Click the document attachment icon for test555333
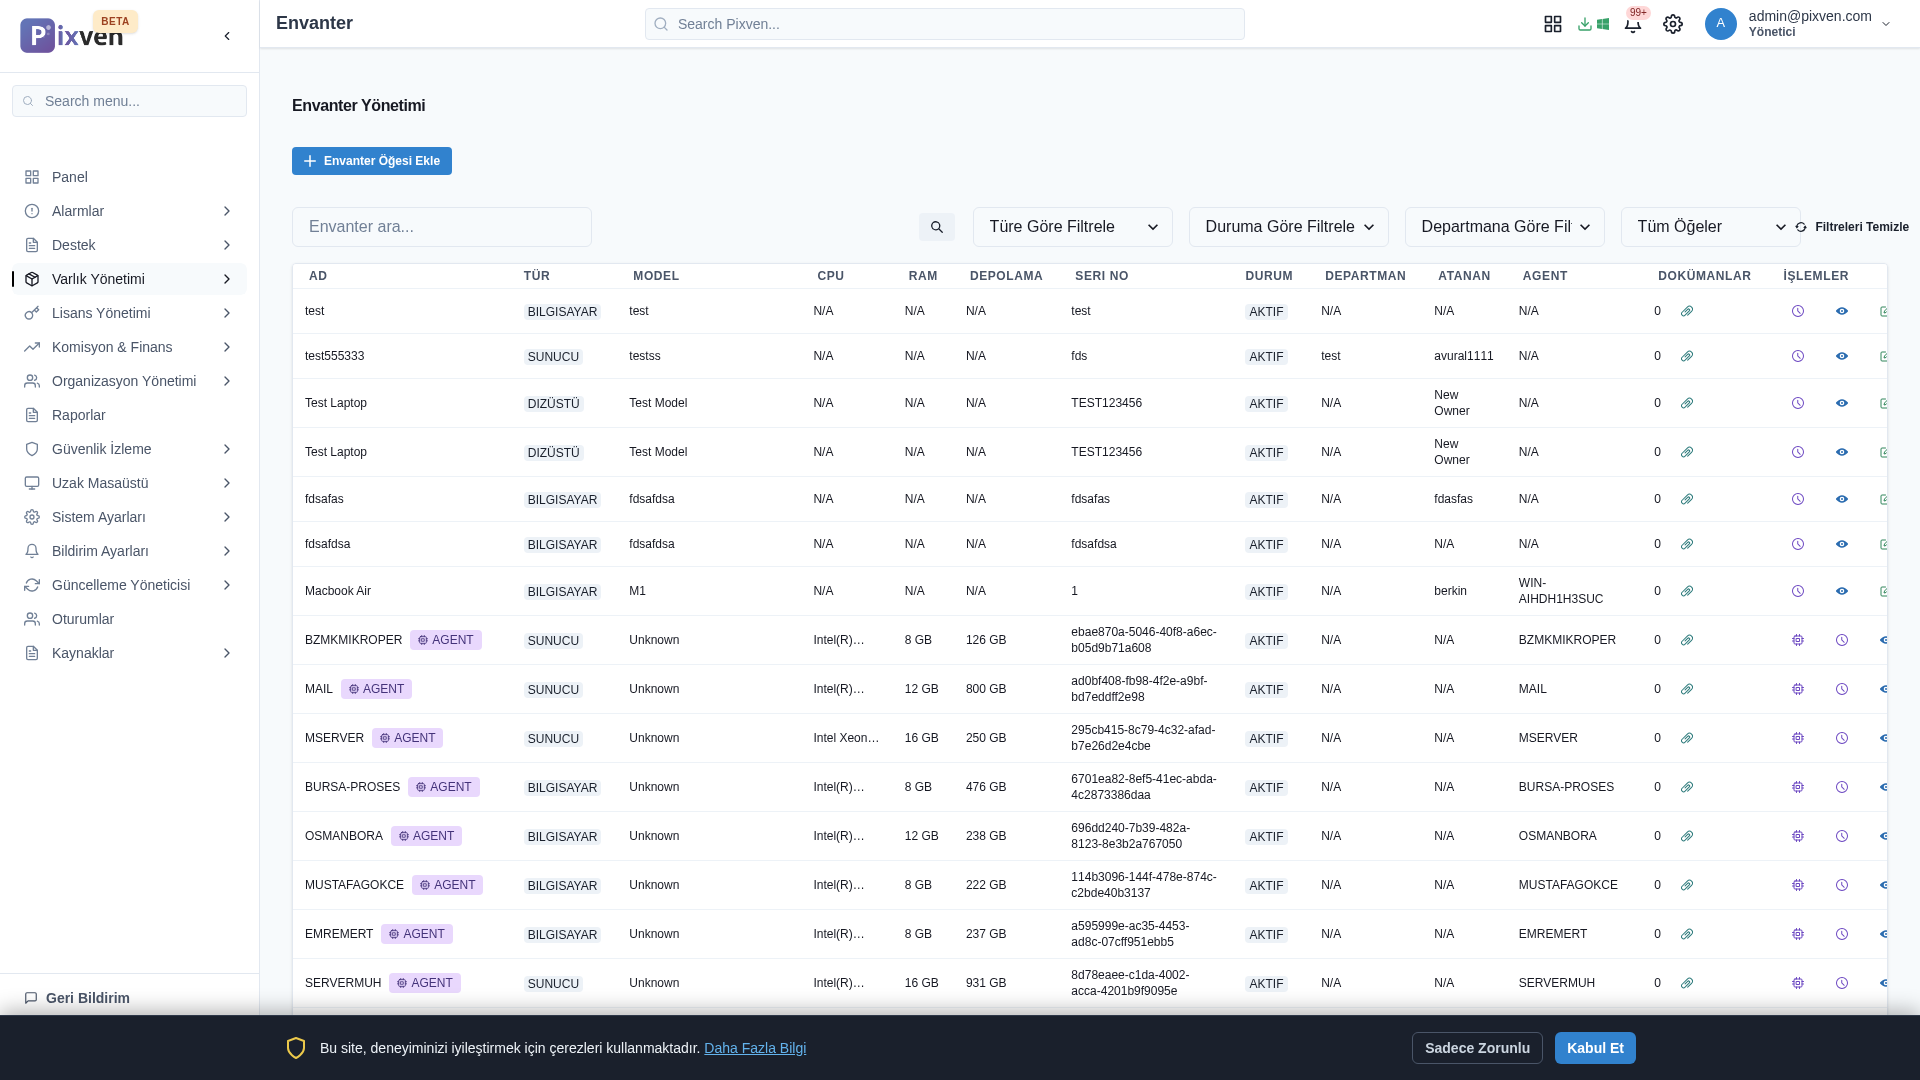The image size is (1920, 1080). coord(1687,356)
